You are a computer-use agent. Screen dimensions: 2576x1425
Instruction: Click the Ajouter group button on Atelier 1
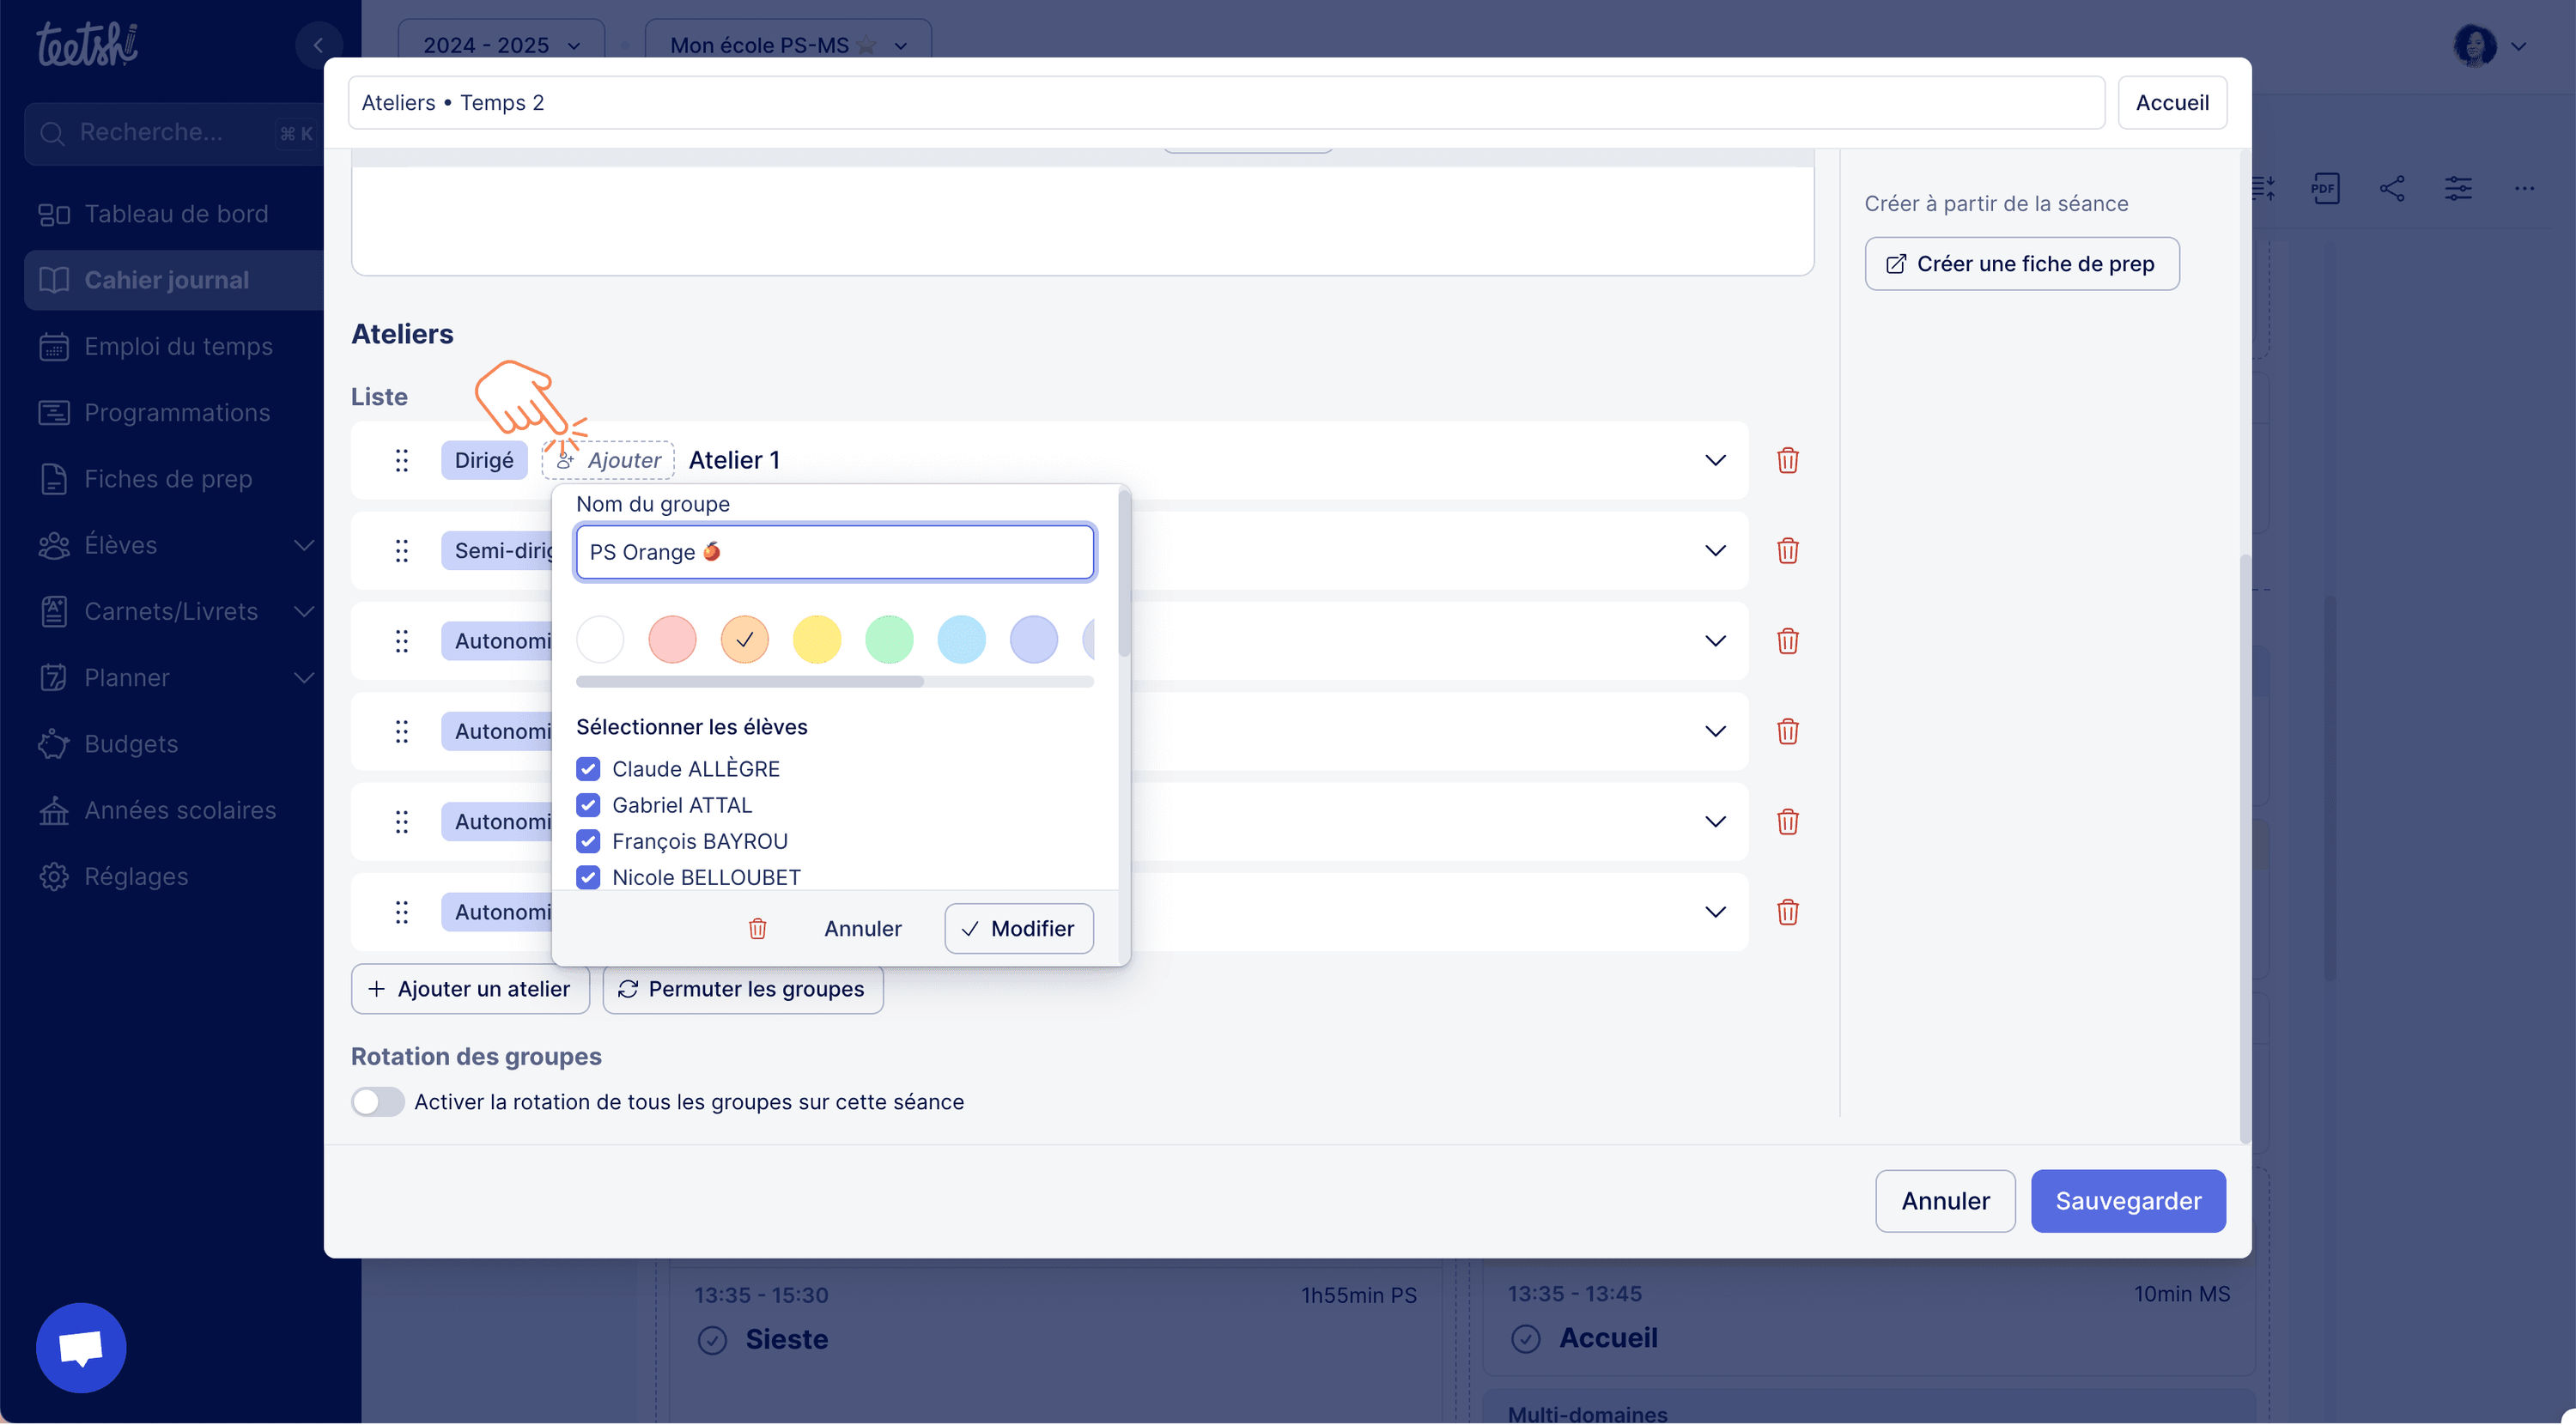(x=608, y=460)
